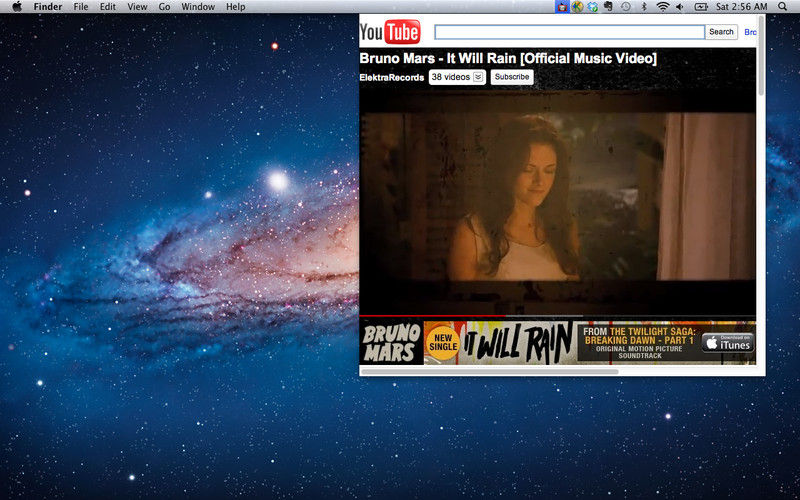Expand the 38 videos dropdown
The image size is (800, 500).
pos(457,77)
